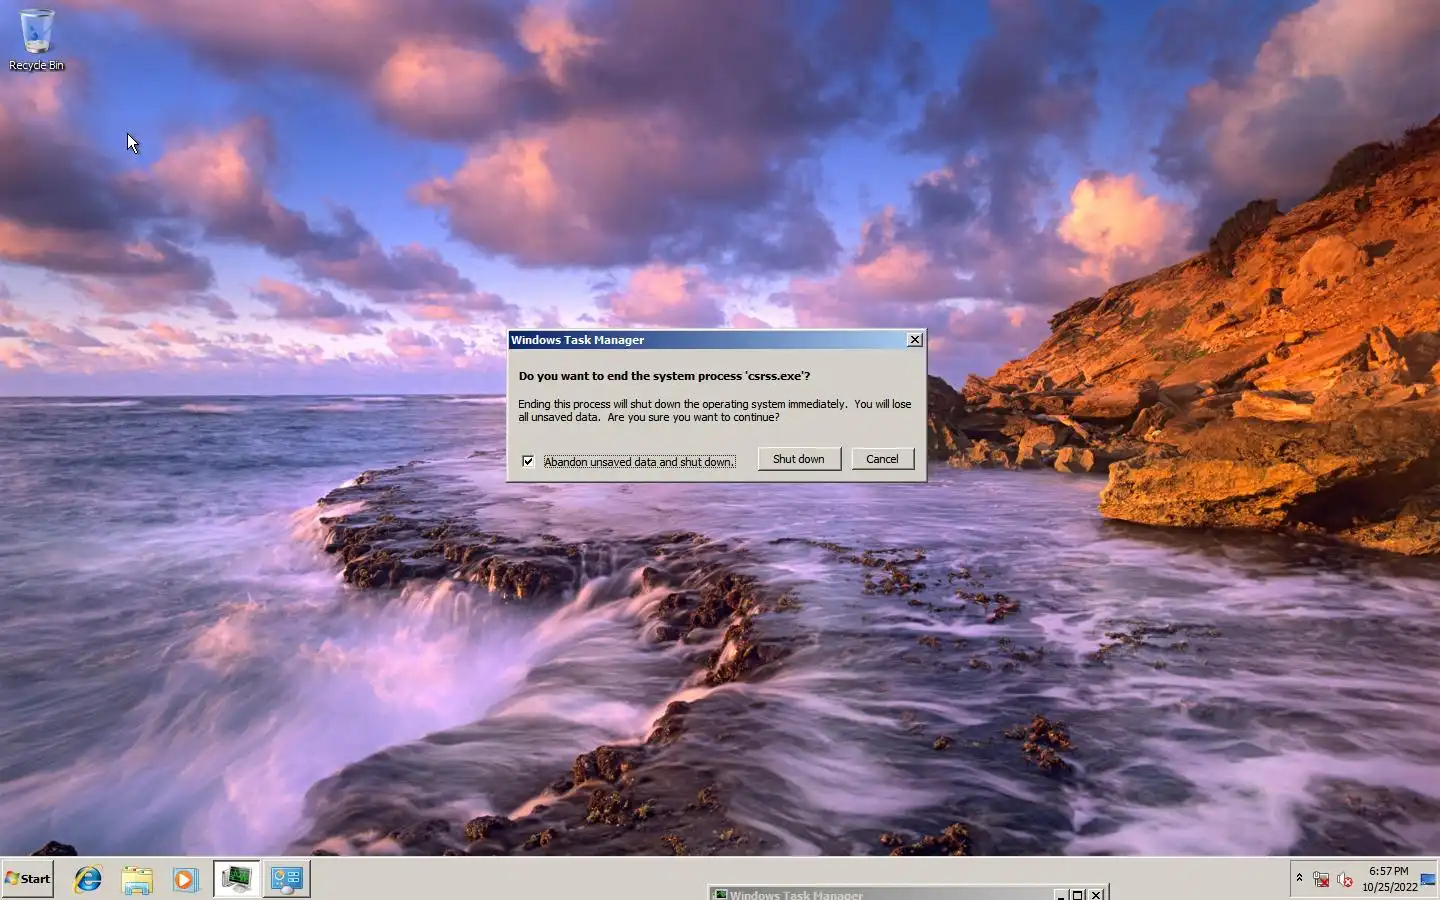Launch Internet Explorer from the taskbar
1440x900 pixels.
coord(88,879)
